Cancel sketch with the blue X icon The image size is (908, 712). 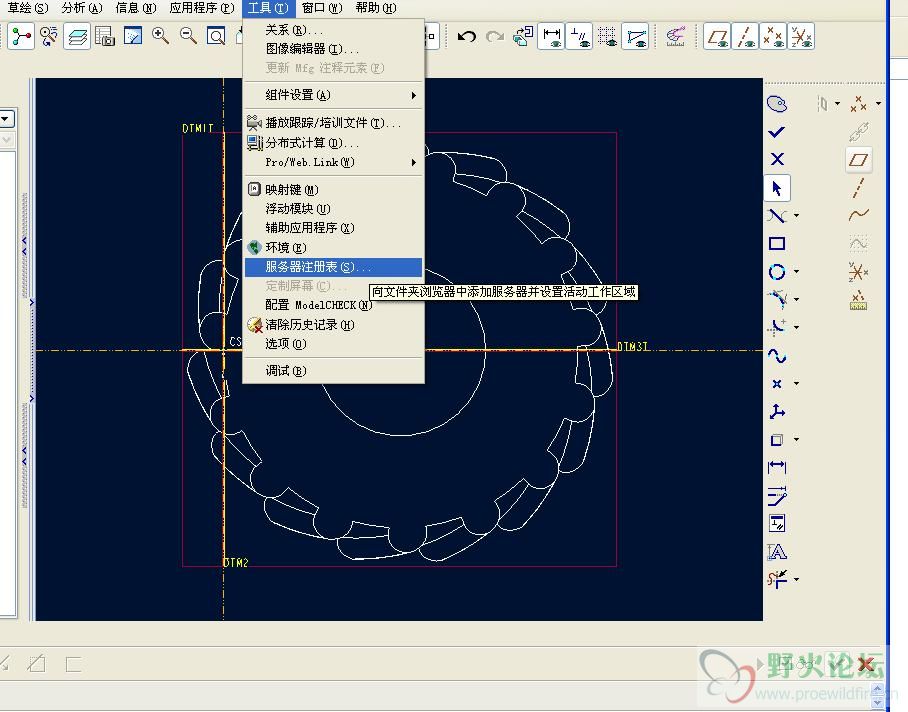777,159
